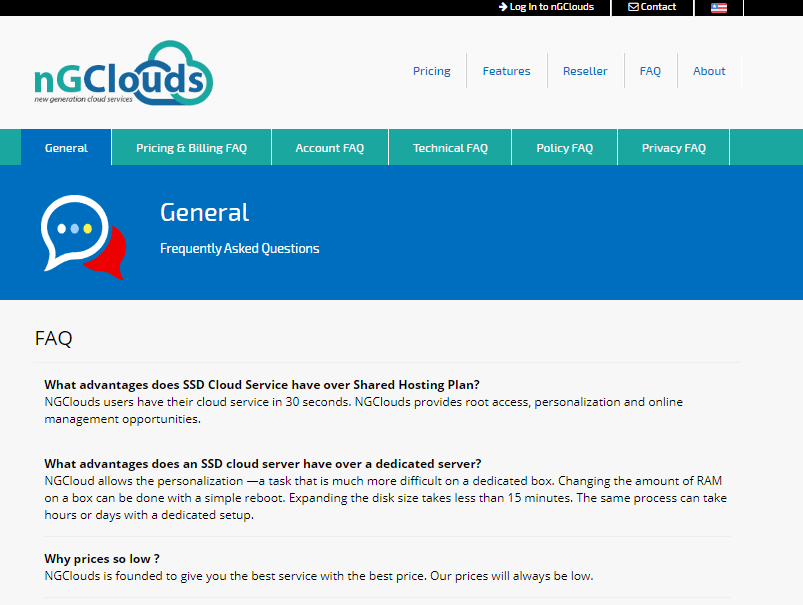Click the 'FAQ' section heading
The height and width of the screenshot is (605, 803).
53,338
